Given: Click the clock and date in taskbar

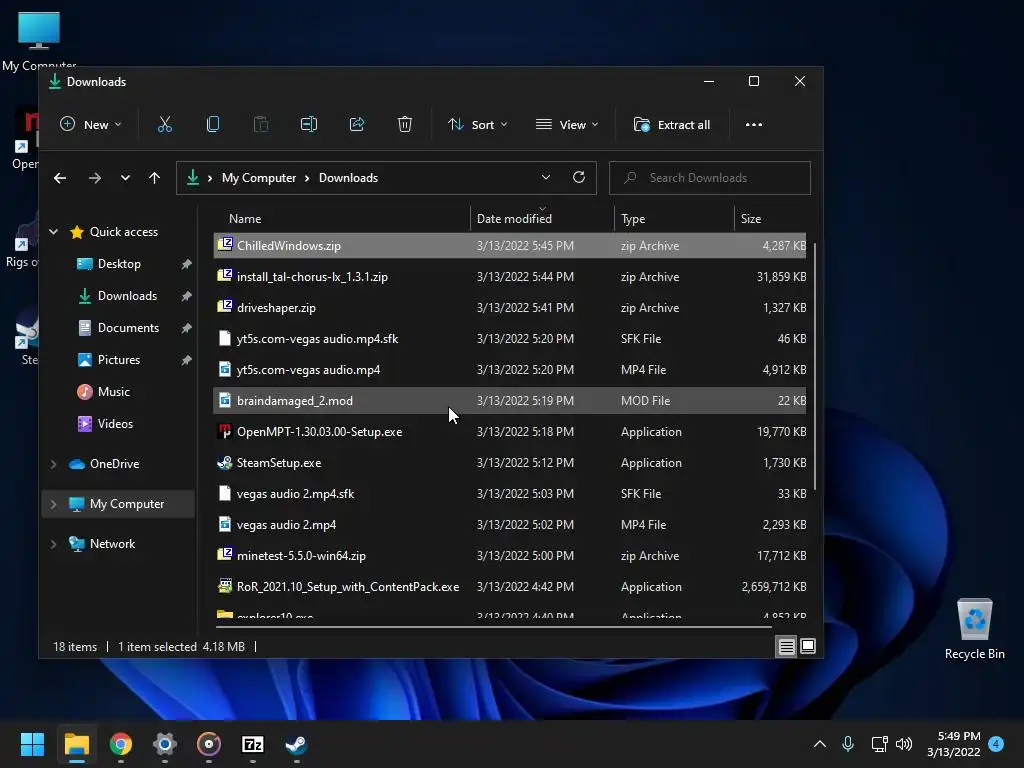Looking at the screenshot, I should point(954,744).
